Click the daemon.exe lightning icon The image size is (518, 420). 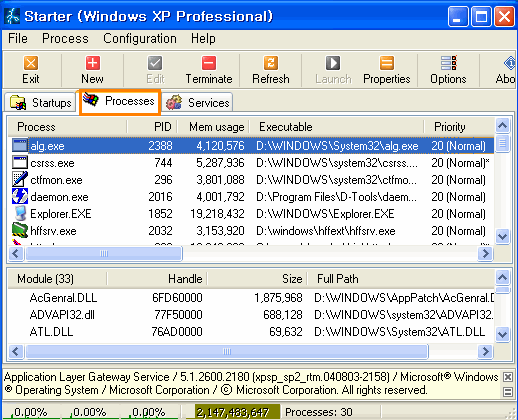tap(20, 196)
